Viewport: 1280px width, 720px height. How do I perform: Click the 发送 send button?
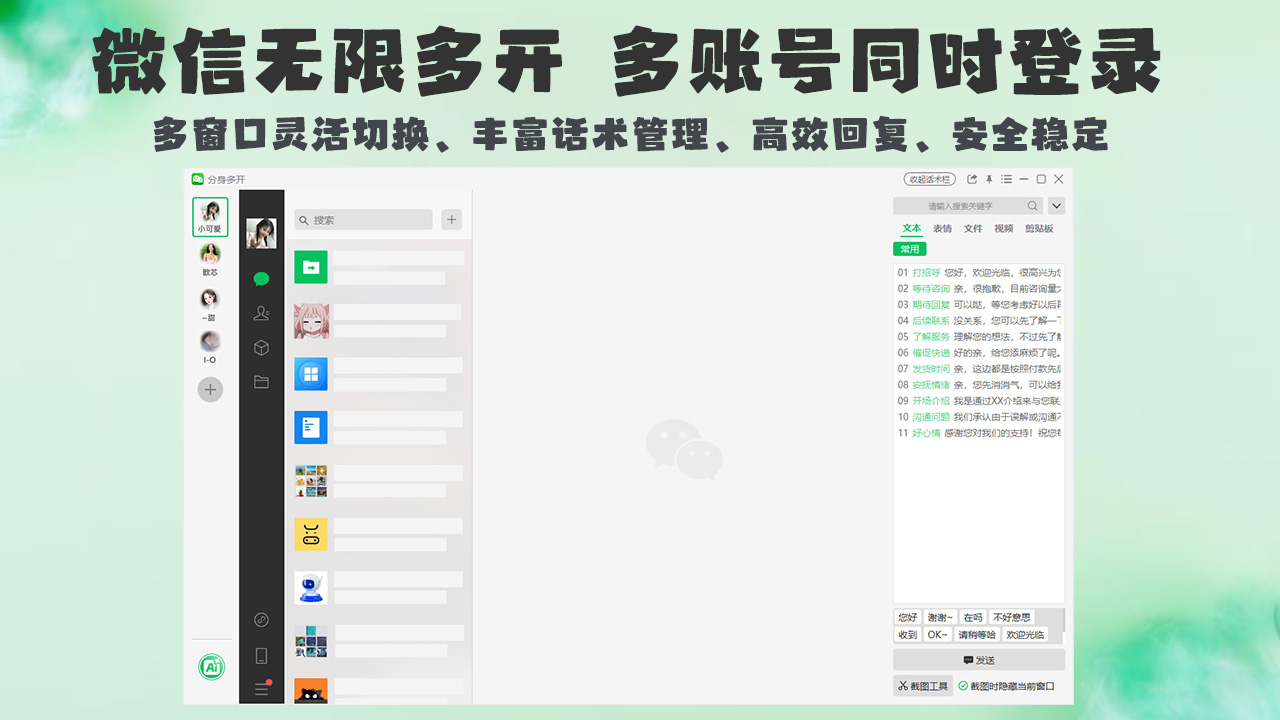point(978,660)
